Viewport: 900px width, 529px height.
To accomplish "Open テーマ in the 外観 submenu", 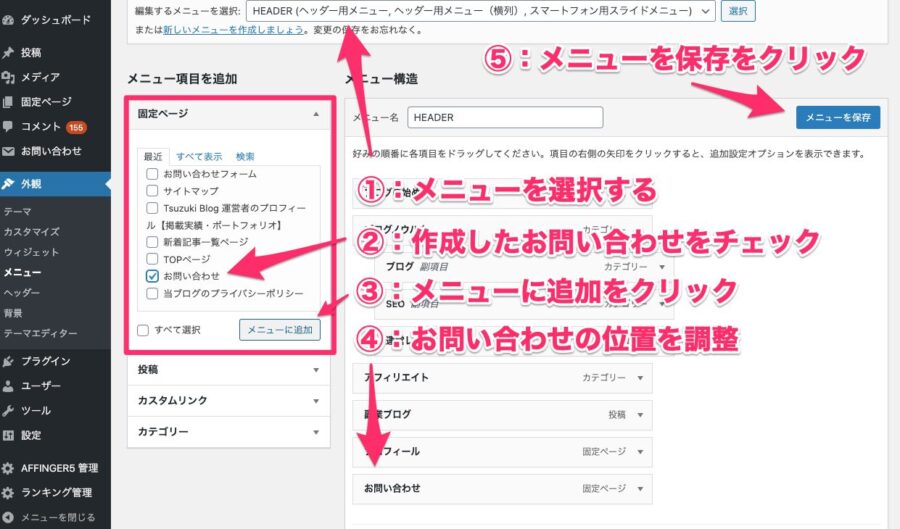I will pyautogui.click(x=18, y=212).
